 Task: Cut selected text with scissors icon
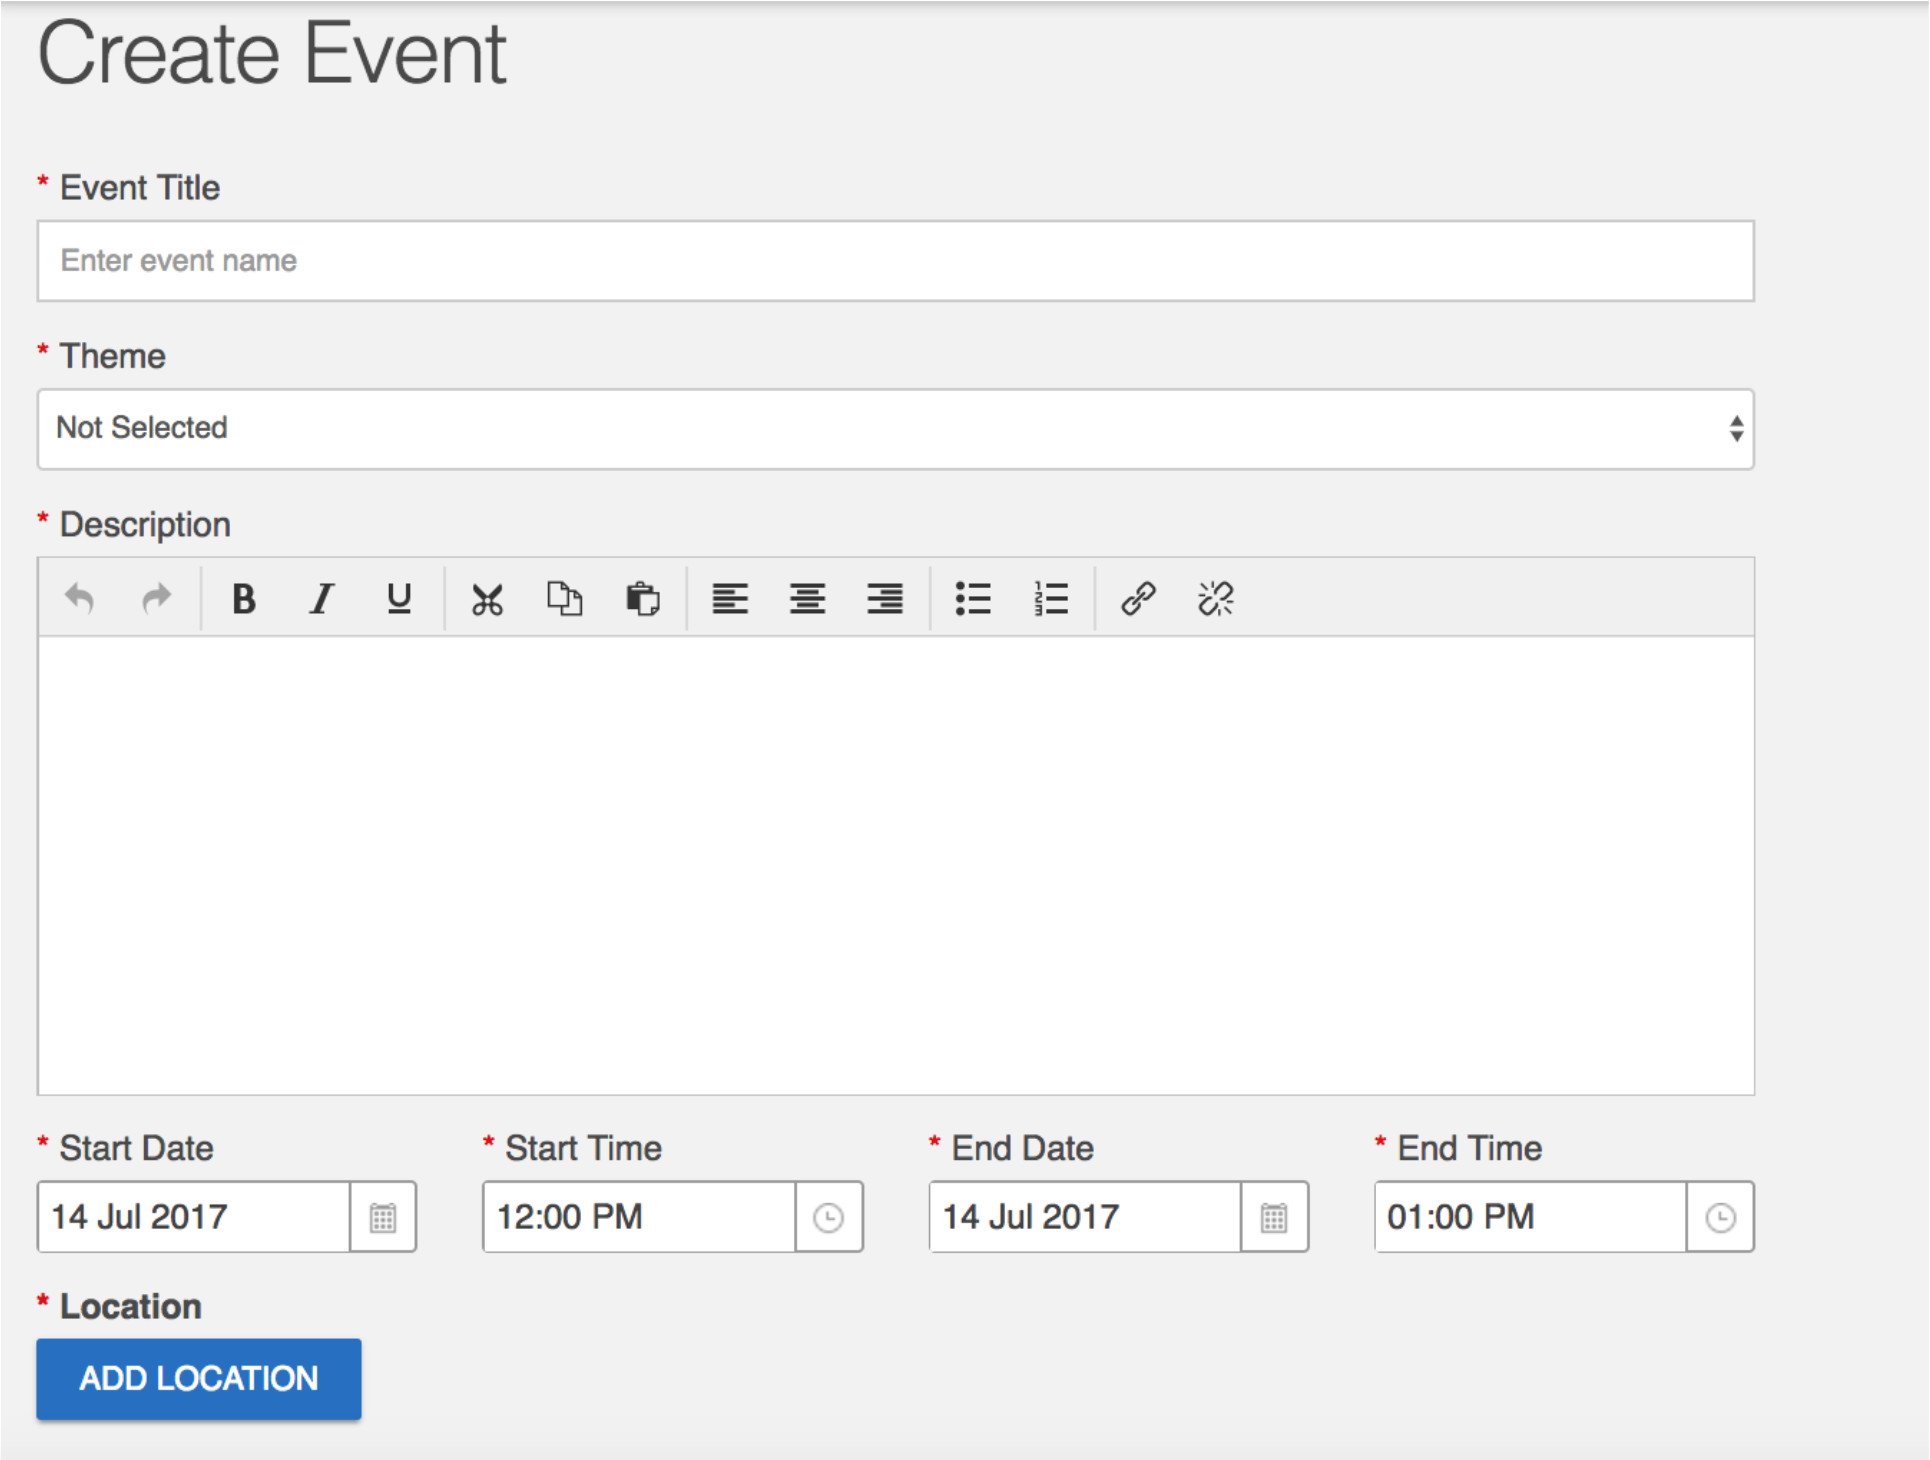pos(487,598)
